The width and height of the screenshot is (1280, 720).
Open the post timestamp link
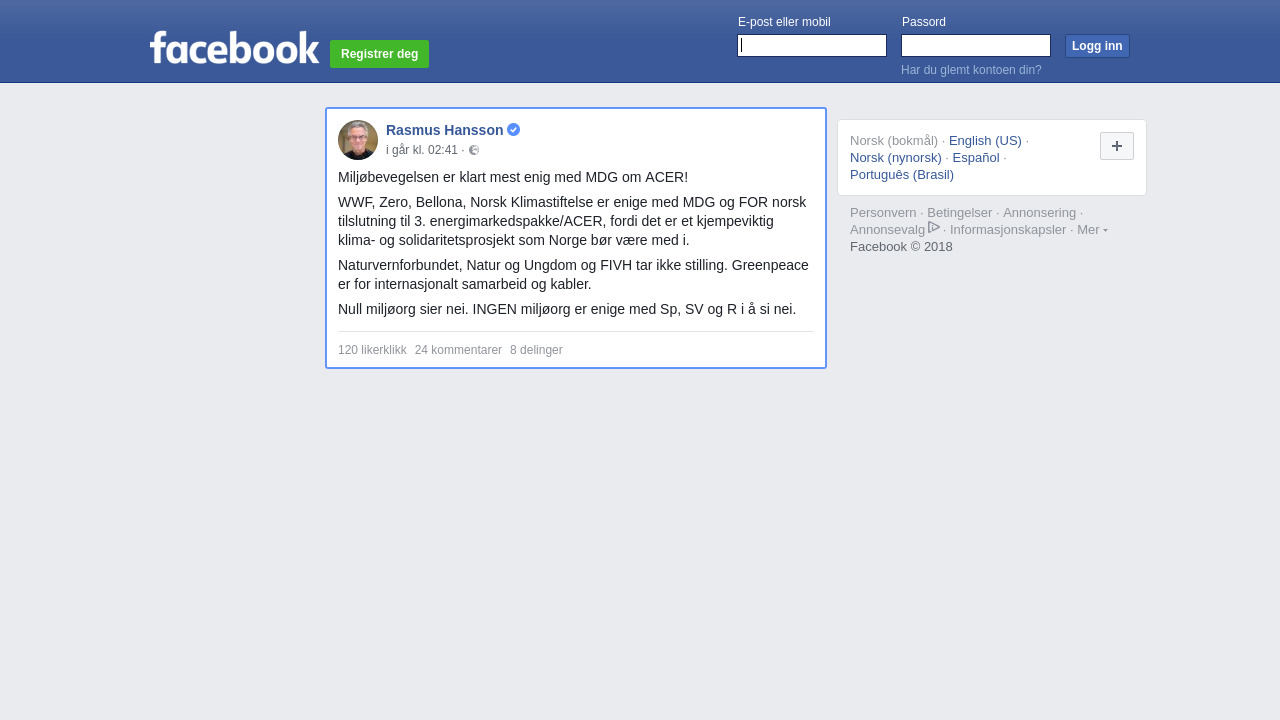(422, 150)
